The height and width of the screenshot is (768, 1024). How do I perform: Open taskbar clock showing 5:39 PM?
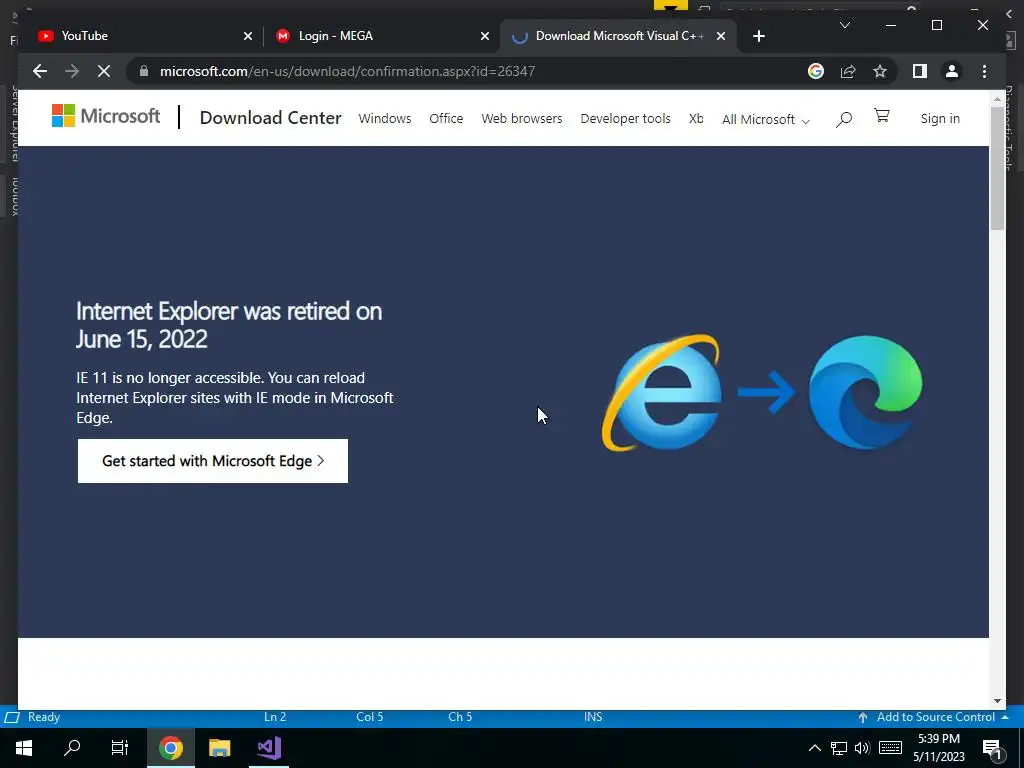tap(939, 748)
